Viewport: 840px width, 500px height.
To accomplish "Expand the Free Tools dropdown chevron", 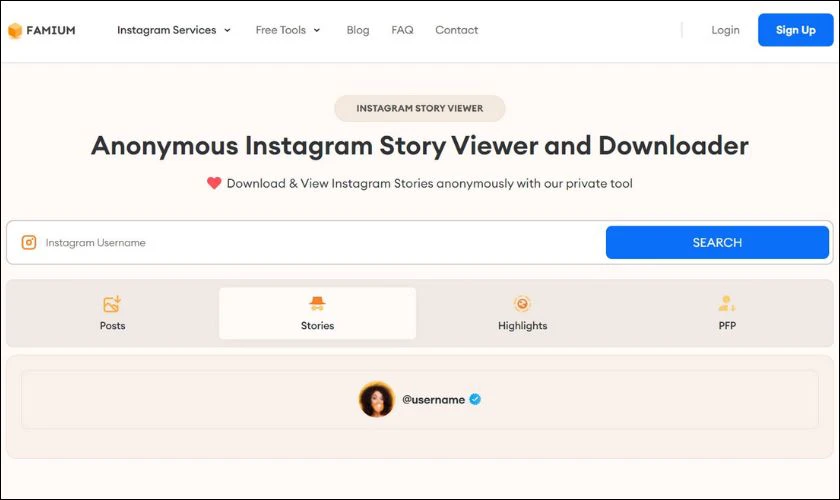I will pyautogui.click(x=317, y=31).
